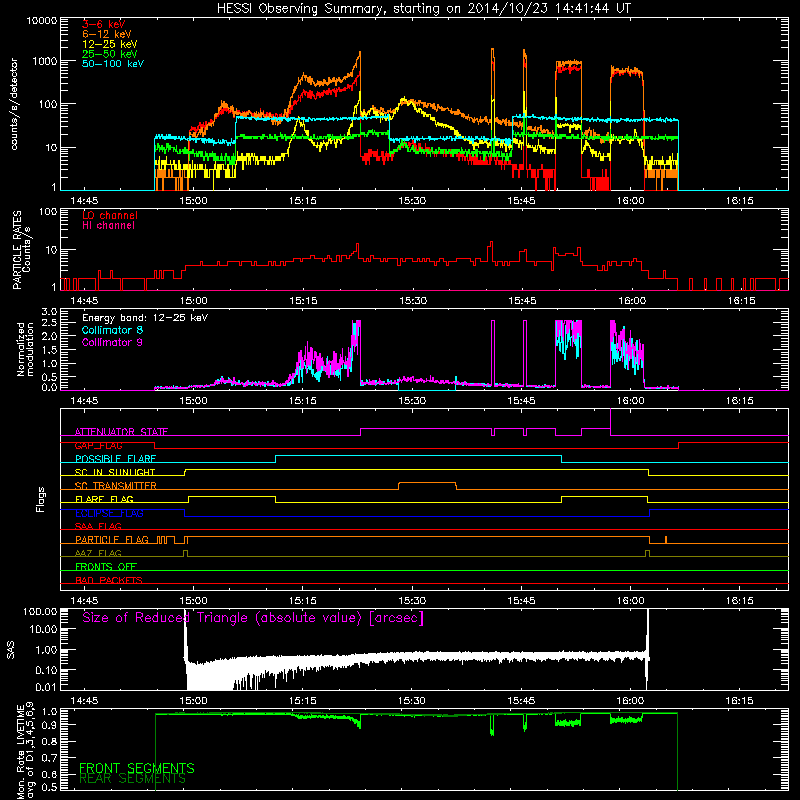Viewport: 800px width, 800px height.
Task: Click the FRONT SEGMENTS legend label
Action: click(137, 768)
